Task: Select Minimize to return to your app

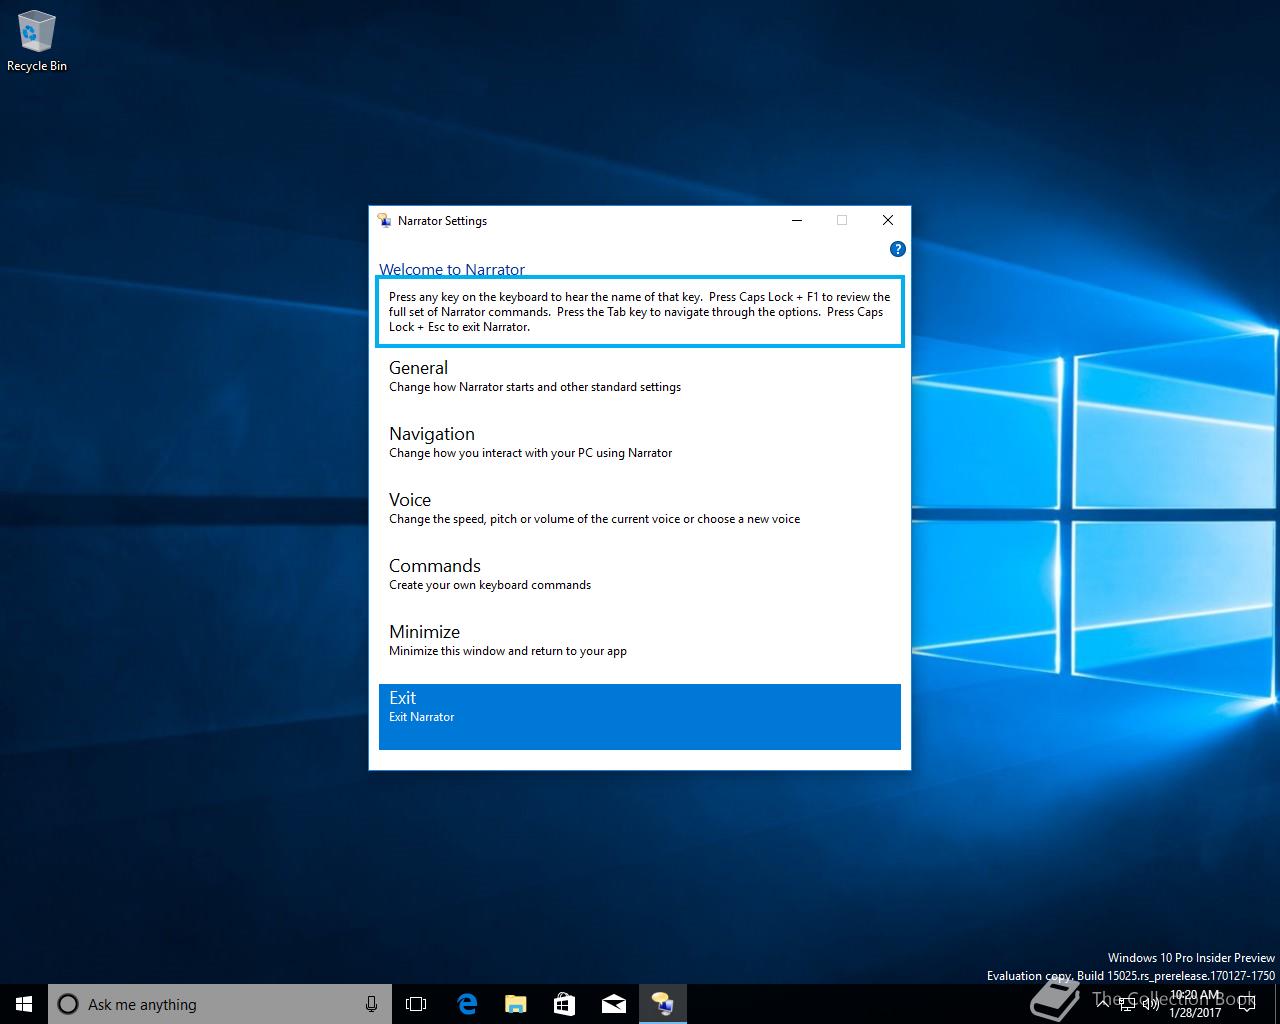Action: [x=640, y=651]
